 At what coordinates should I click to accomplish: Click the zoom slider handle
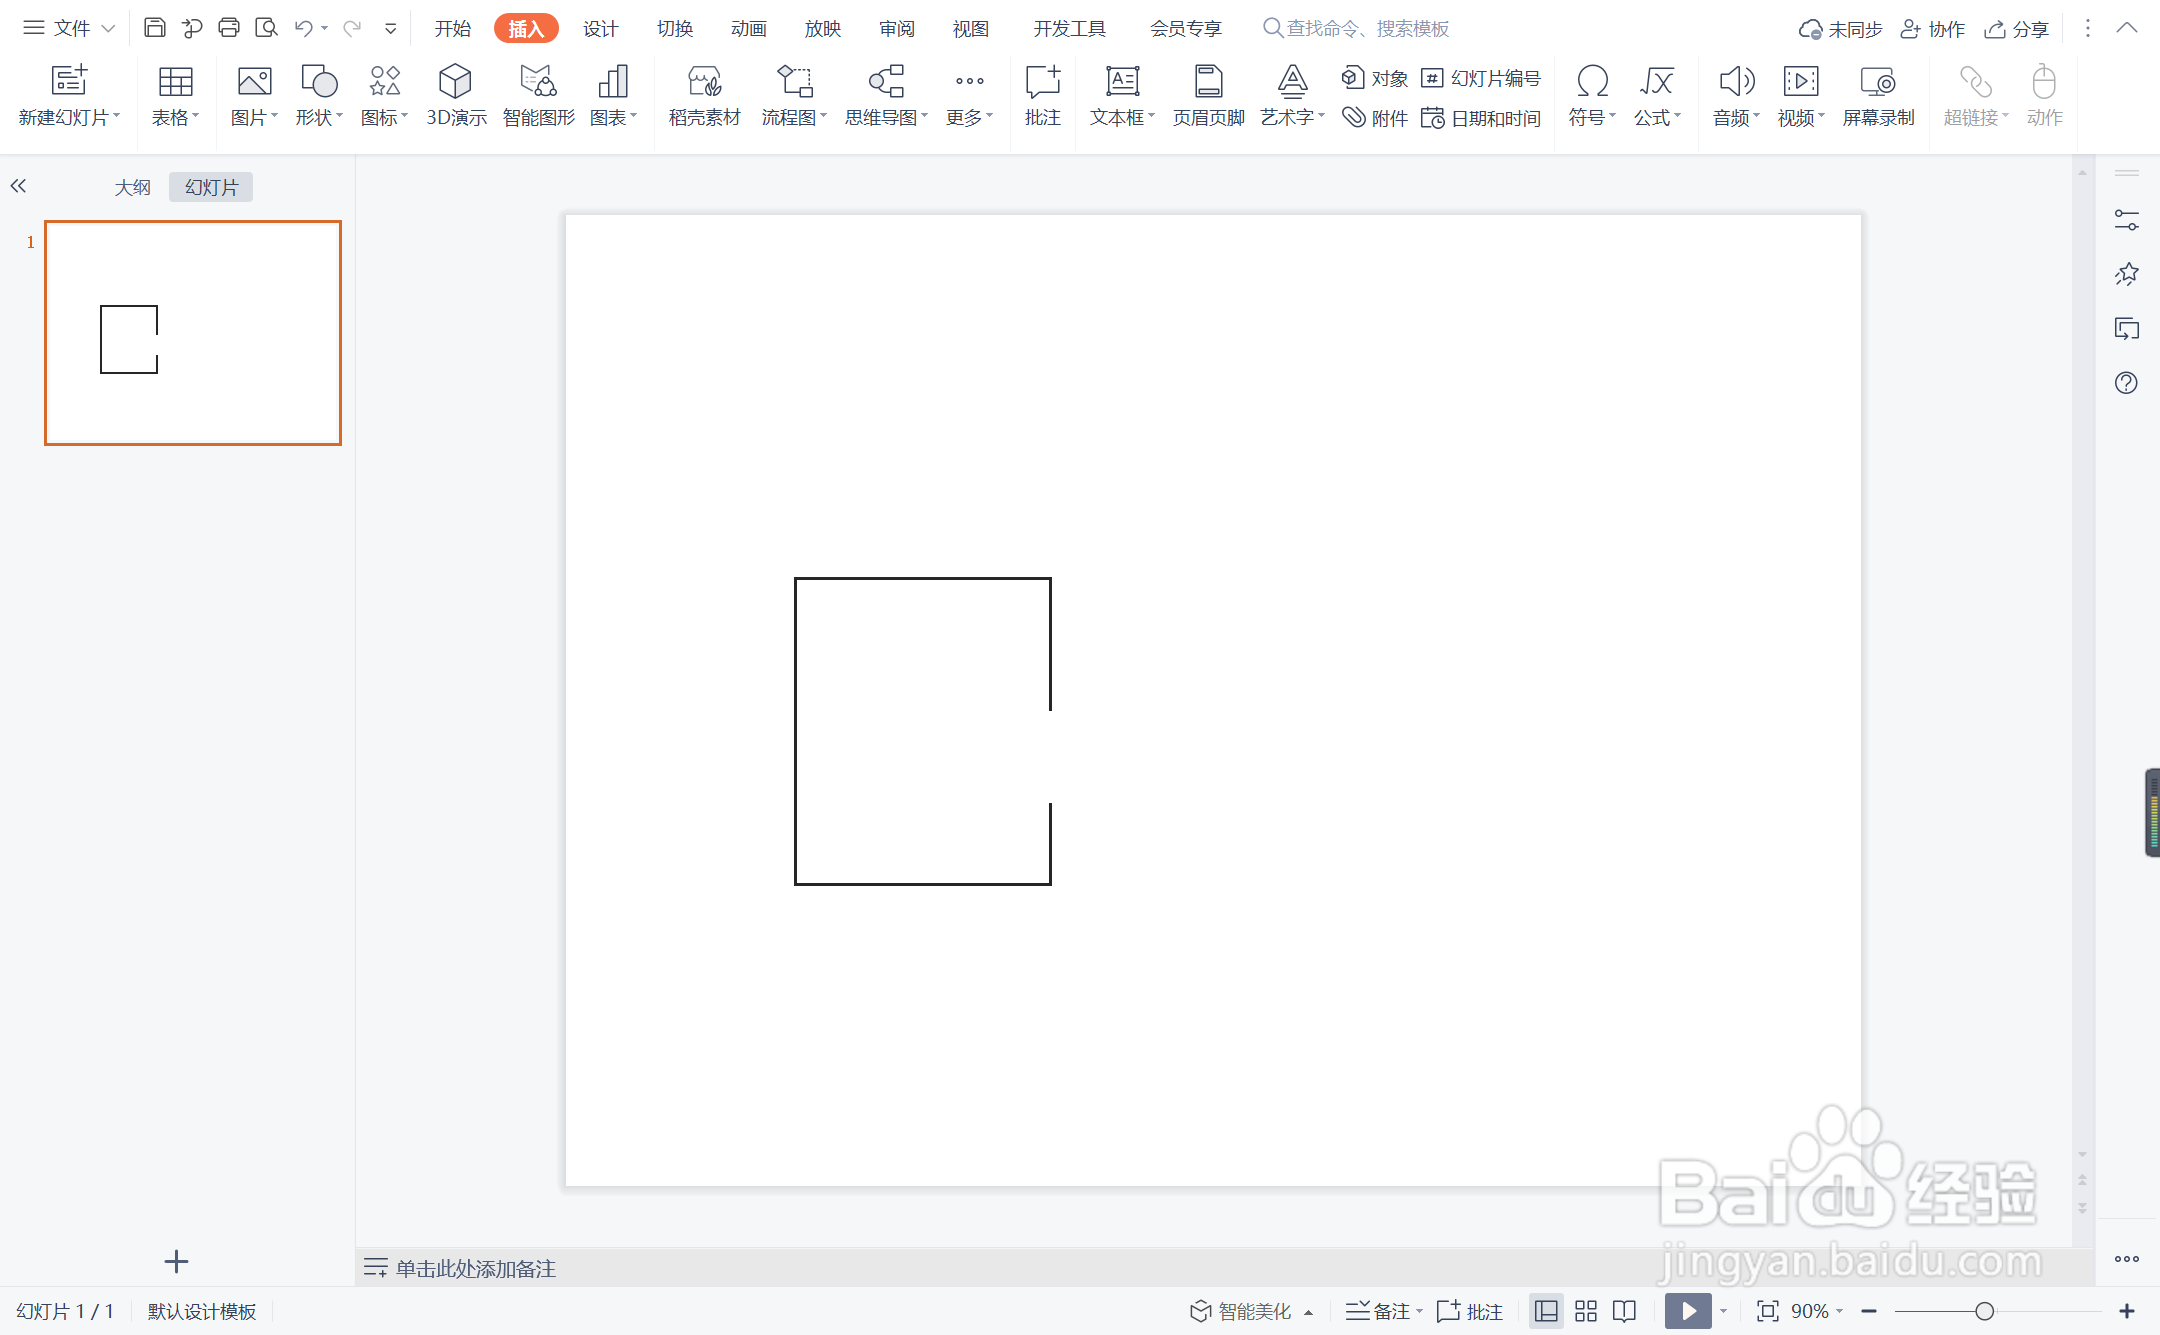click(x=1984, y=1311)
